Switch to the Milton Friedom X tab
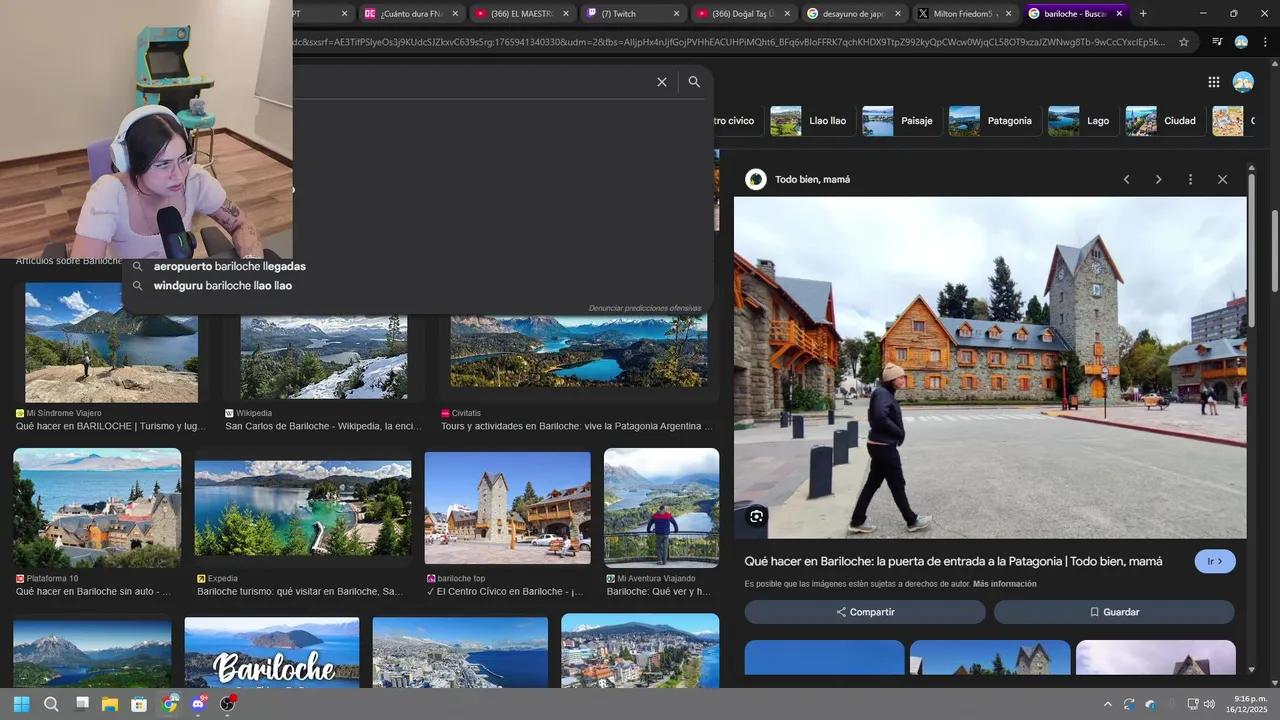The width and height of the screenshot is (1280, 720). [966, 13]
